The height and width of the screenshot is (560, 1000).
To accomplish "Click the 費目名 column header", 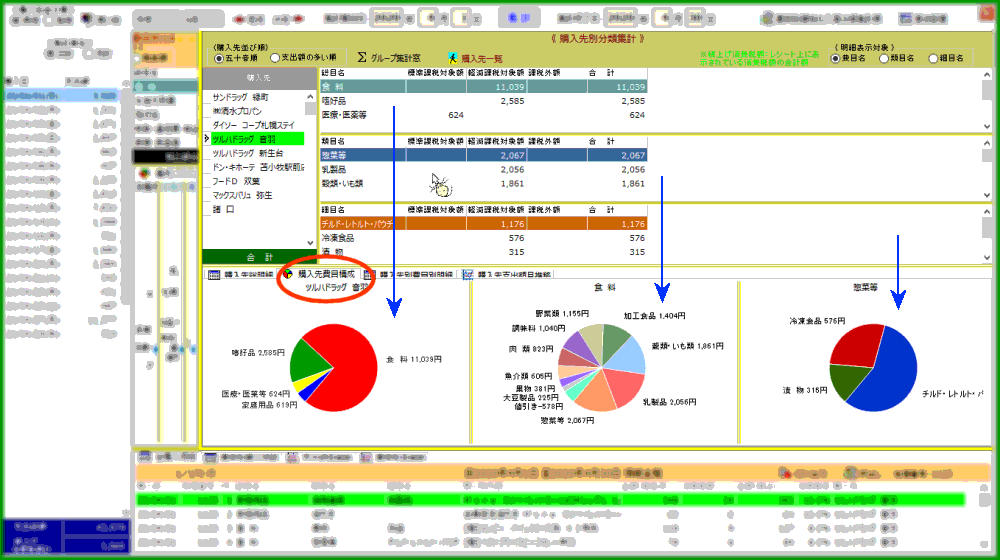I will pos(362,73).
